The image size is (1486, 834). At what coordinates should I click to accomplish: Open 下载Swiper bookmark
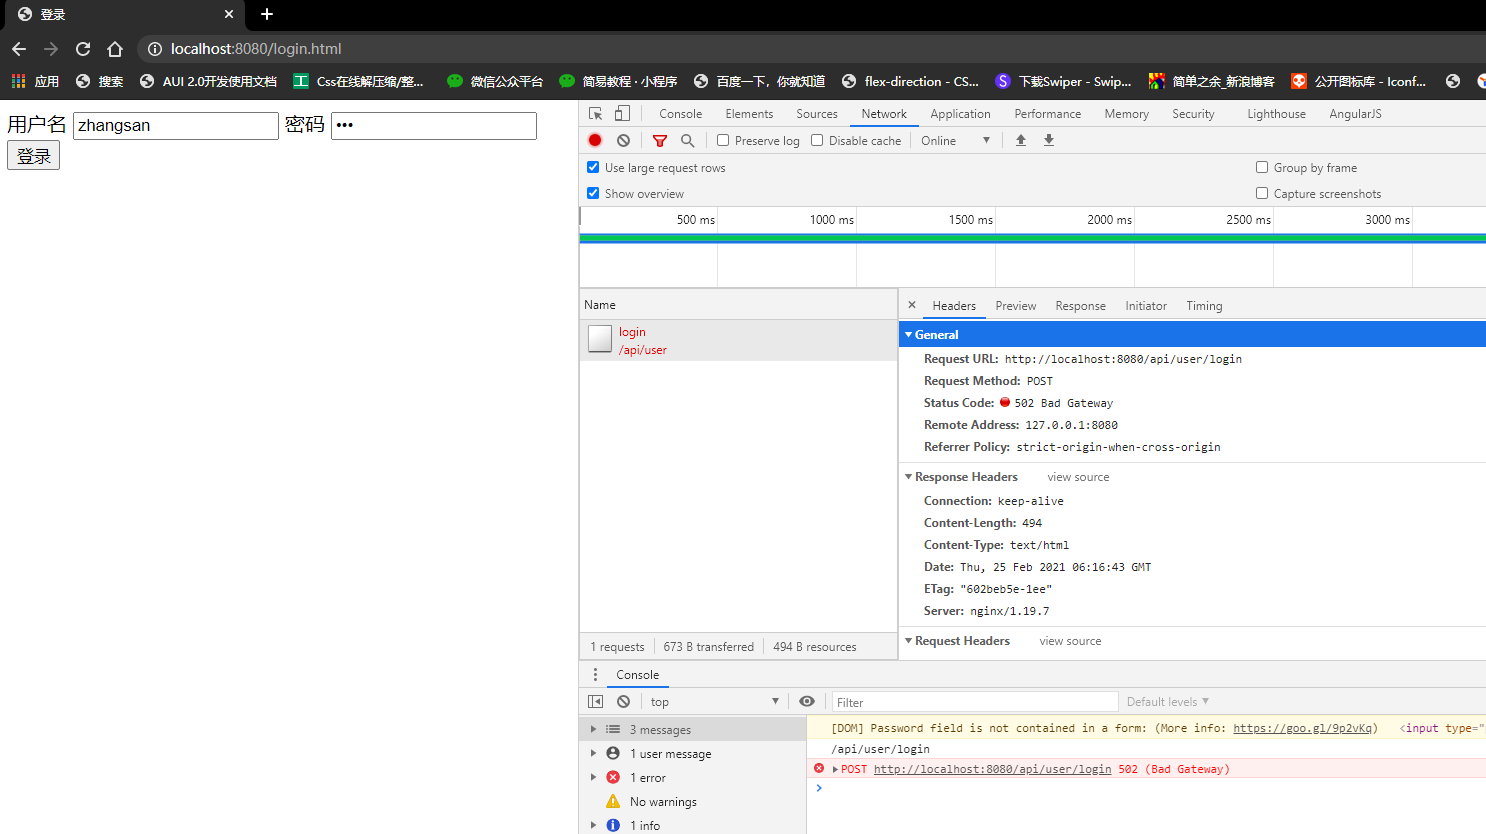pos(1064,81)
